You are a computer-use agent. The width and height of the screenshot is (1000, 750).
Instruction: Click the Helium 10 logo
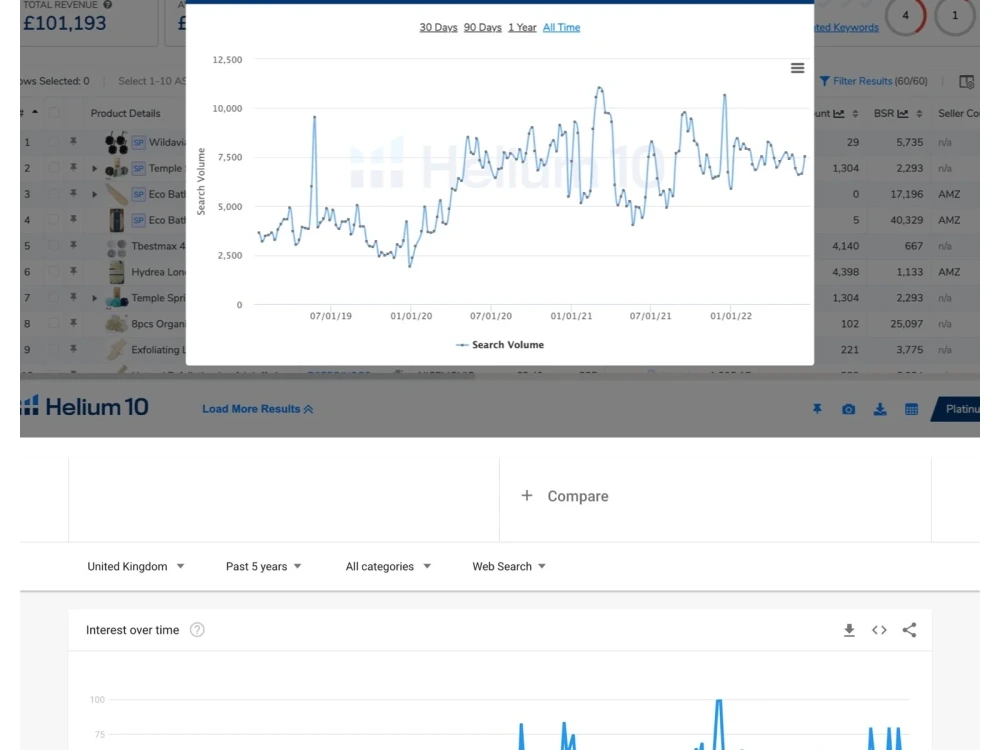pos(85,406)
